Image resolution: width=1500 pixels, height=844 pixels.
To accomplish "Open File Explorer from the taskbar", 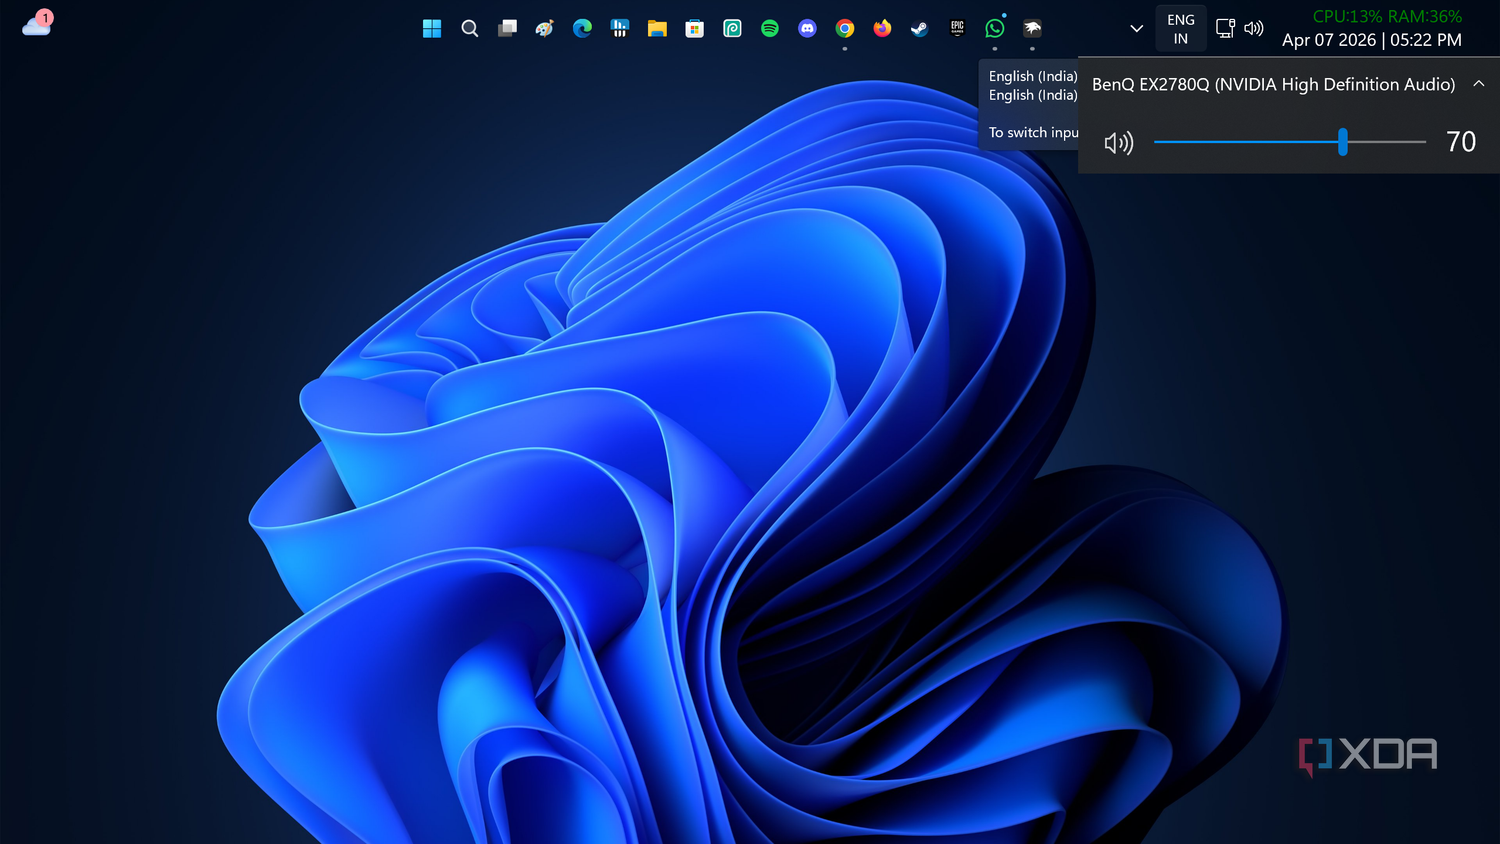I will pyautogui.click(x=657, y=28).
